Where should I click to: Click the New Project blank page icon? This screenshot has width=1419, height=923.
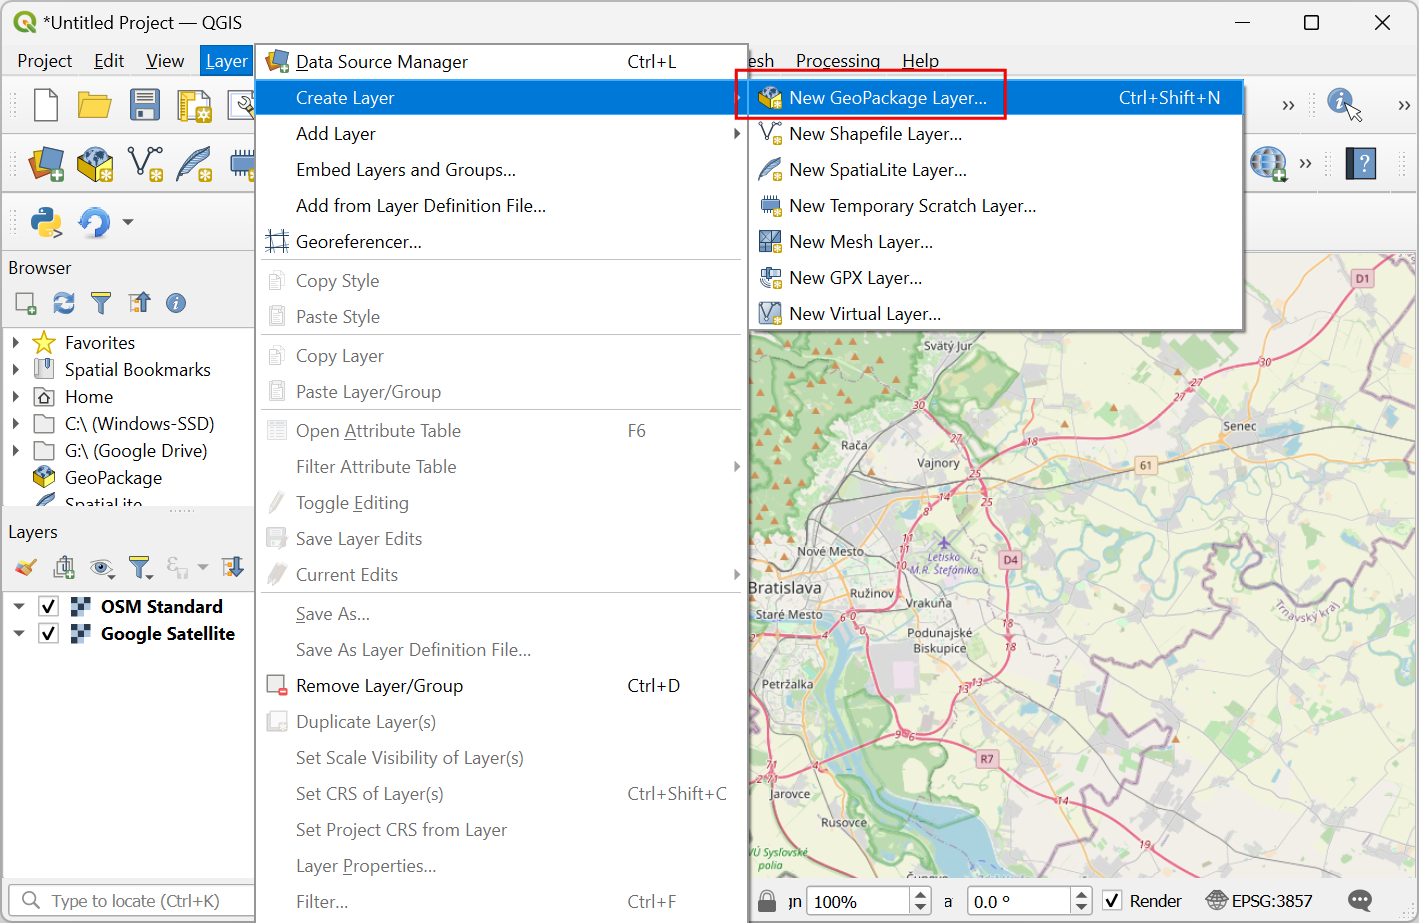point(46,105)
